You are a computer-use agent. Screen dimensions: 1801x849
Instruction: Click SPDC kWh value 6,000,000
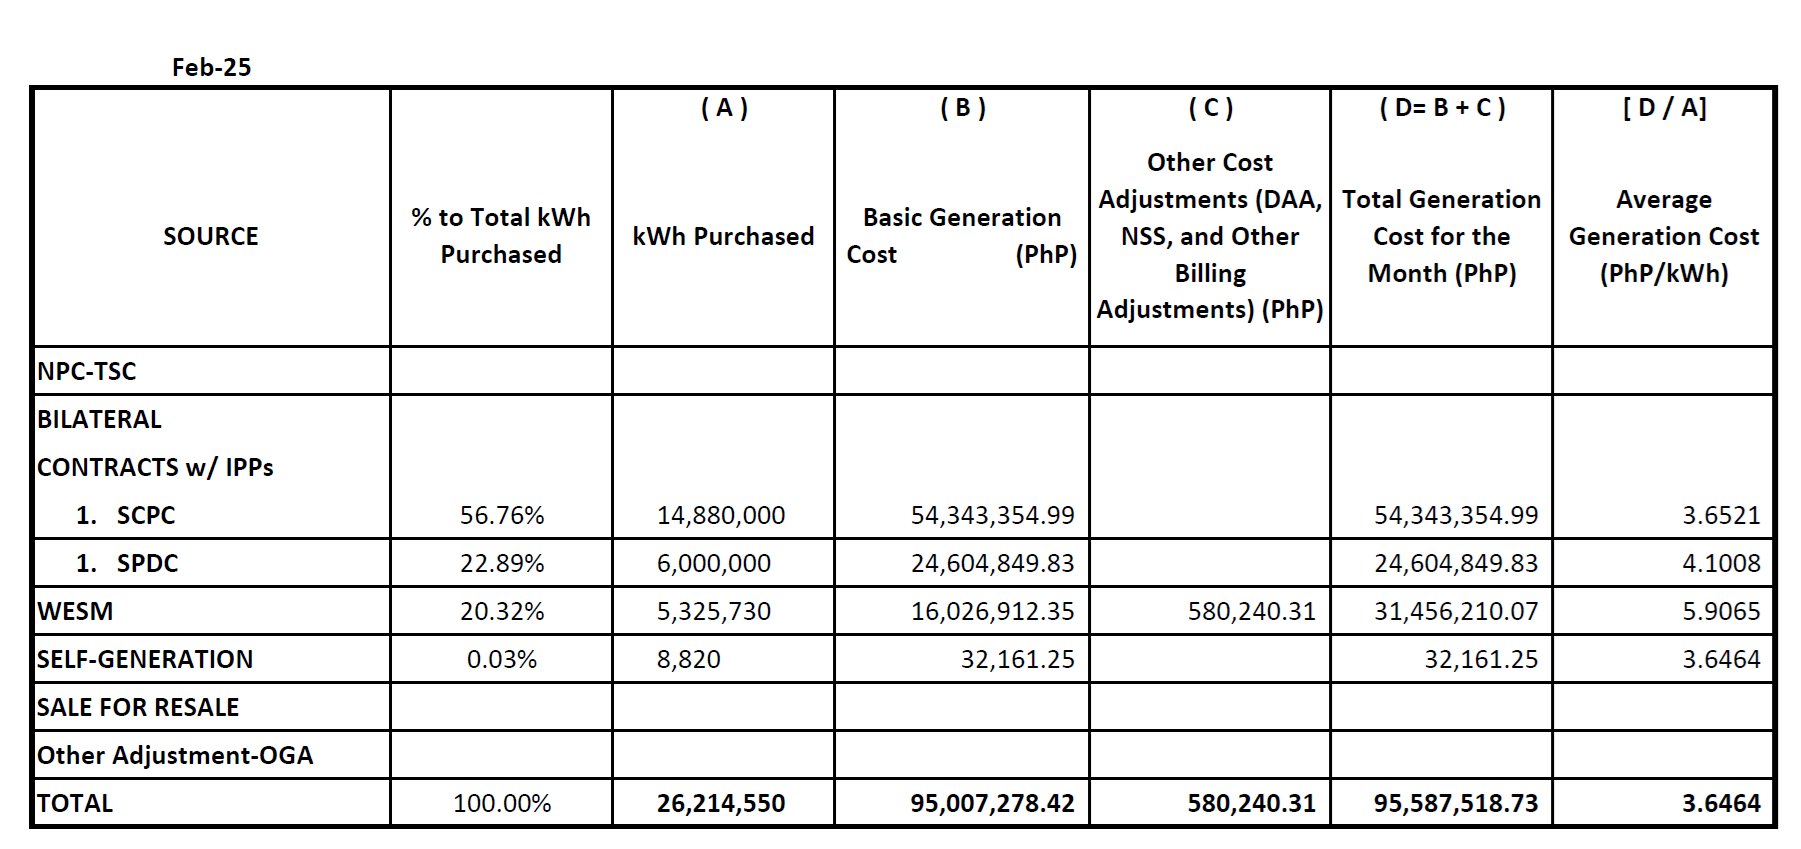click(x=714, y=563)
